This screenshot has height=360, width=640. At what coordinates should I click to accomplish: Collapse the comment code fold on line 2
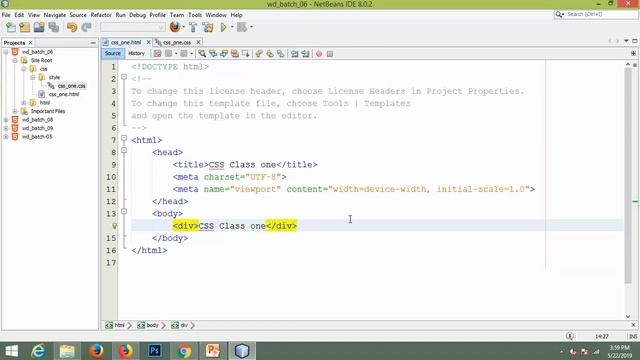tap(124, 77)
